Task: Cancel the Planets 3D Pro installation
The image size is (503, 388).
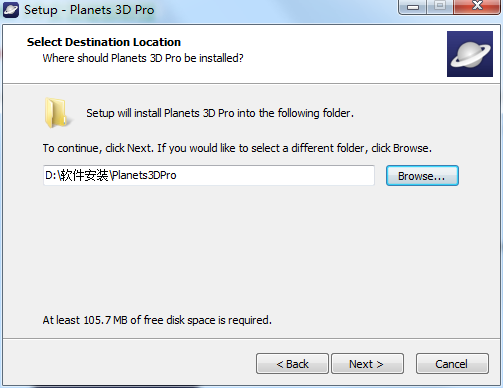Action: pos(452,364)
